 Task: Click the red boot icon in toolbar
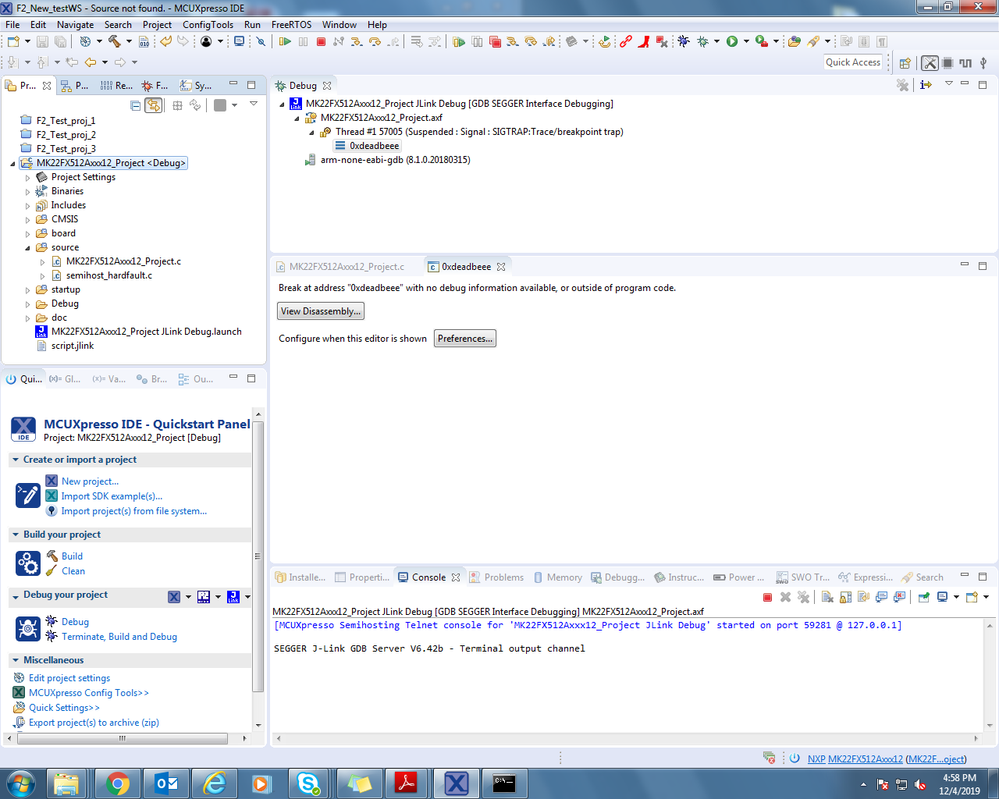coord(643,41)
